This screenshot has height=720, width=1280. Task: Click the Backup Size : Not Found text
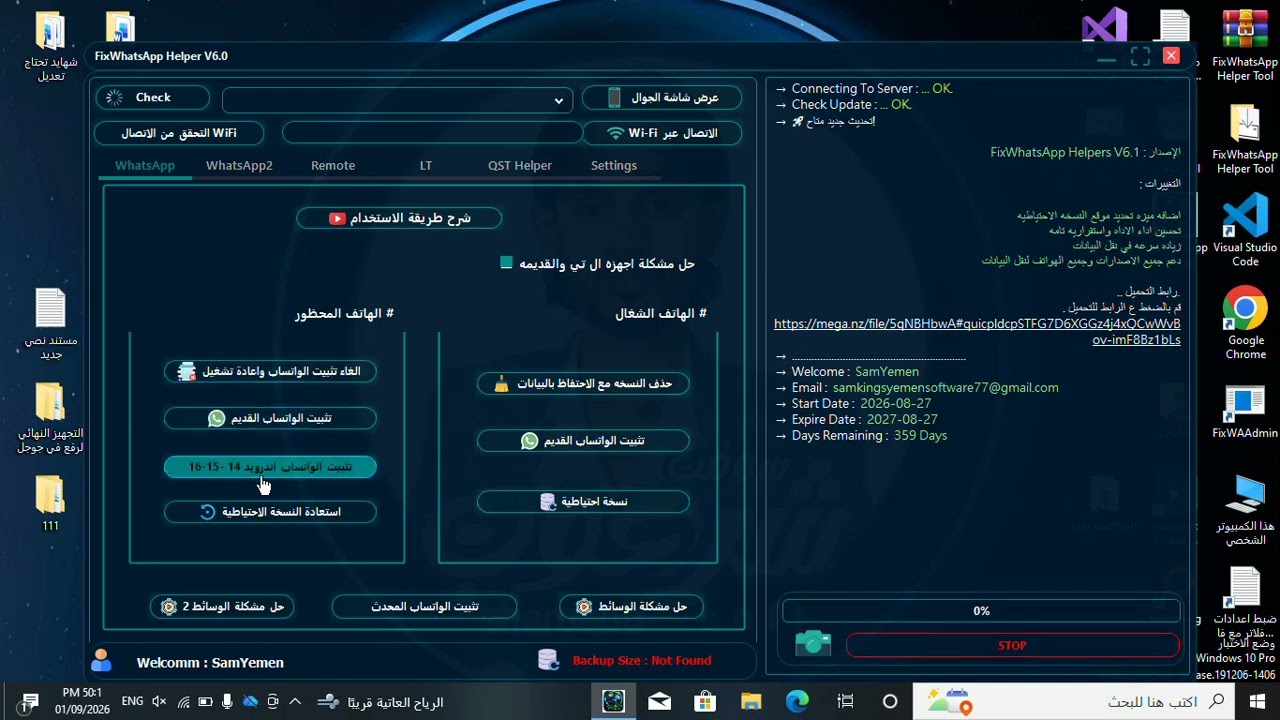point(642,661)
